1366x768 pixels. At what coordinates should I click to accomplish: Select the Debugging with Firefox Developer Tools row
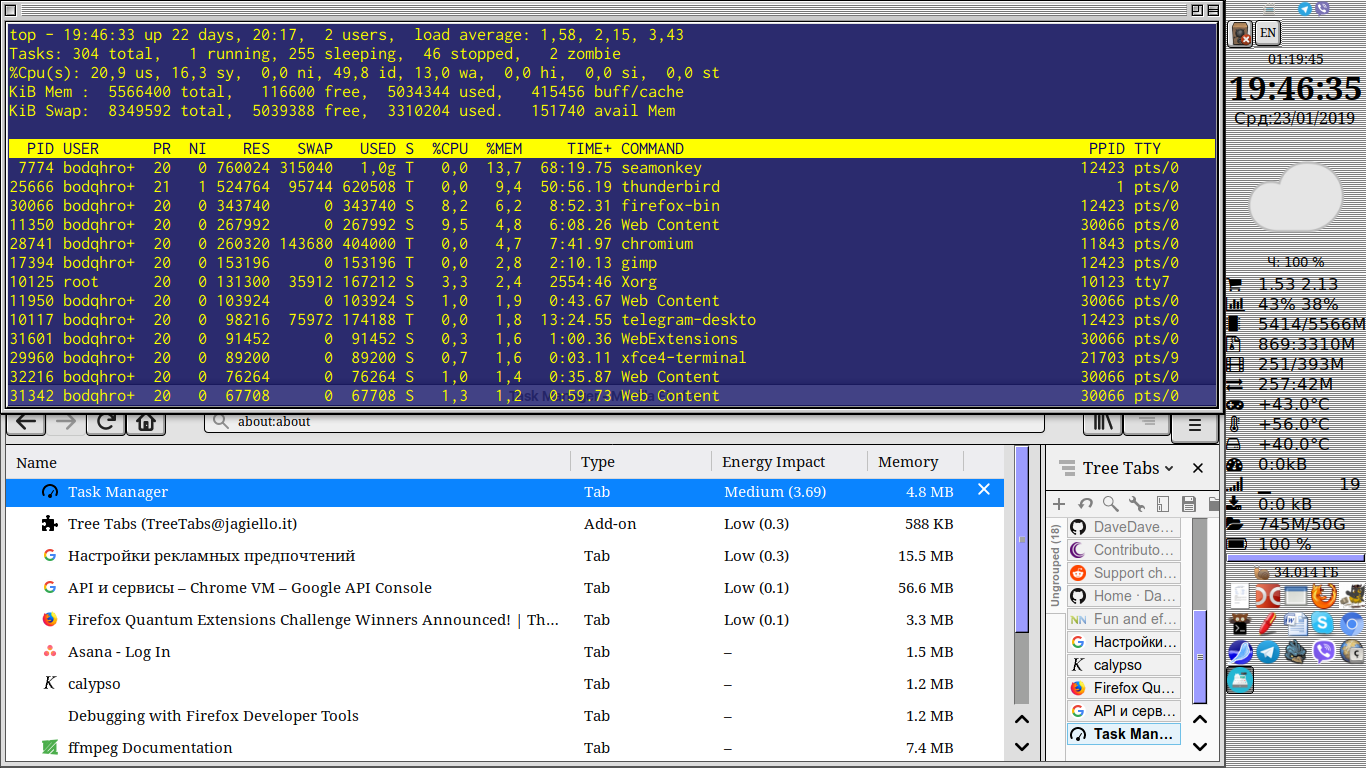point(505,716)
